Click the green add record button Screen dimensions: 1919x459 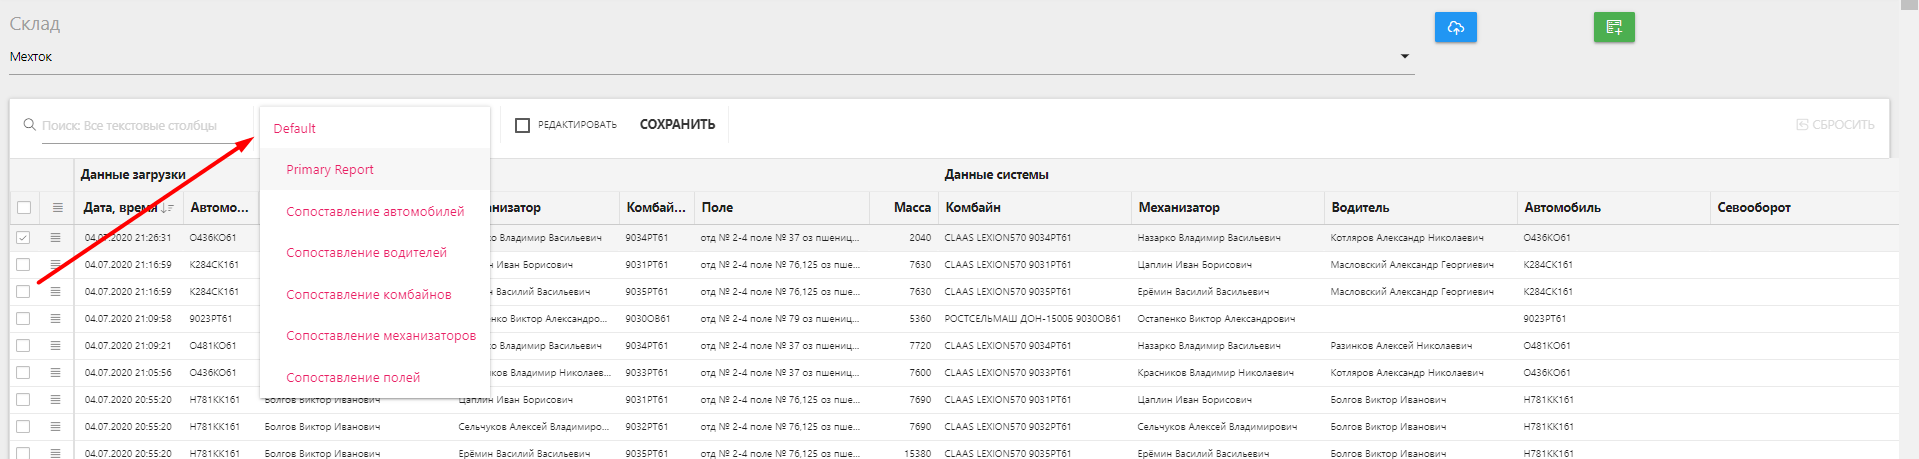1613,27
